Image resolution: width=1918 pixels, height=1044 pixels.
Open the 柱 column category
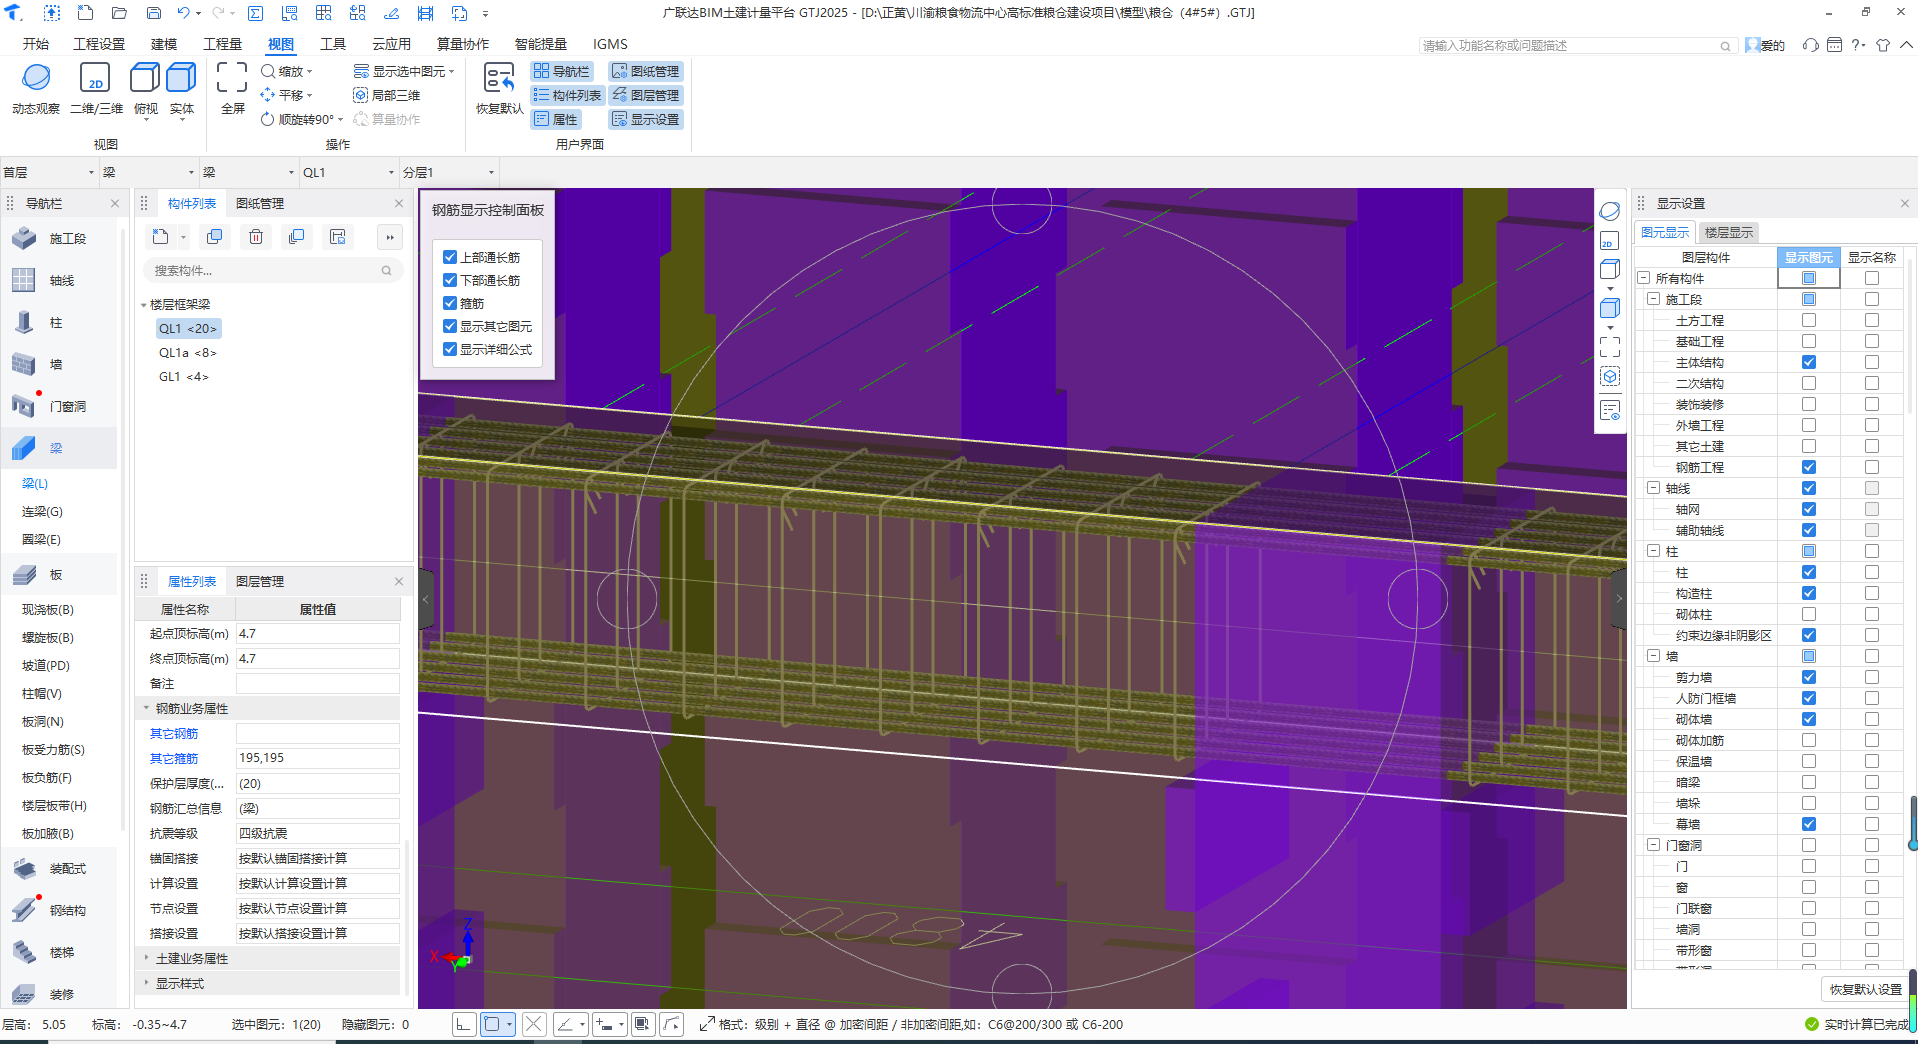point(60,323)
